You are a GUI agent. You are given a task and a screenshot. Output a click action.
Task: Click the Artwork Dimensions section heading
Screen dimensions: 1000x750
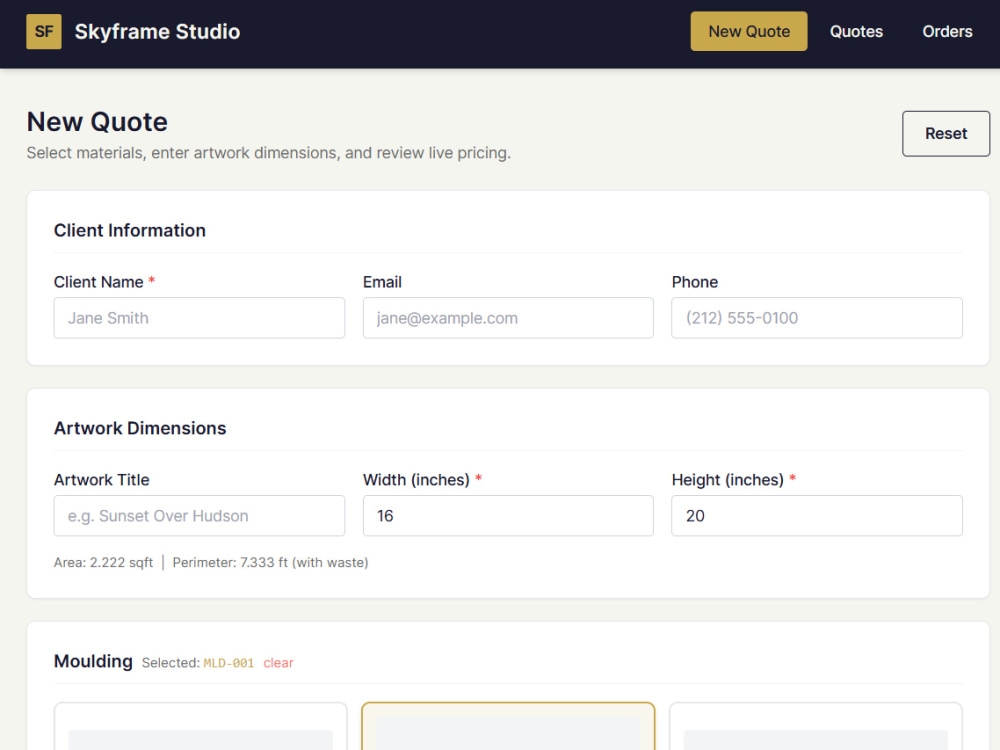tap(140, 428)
